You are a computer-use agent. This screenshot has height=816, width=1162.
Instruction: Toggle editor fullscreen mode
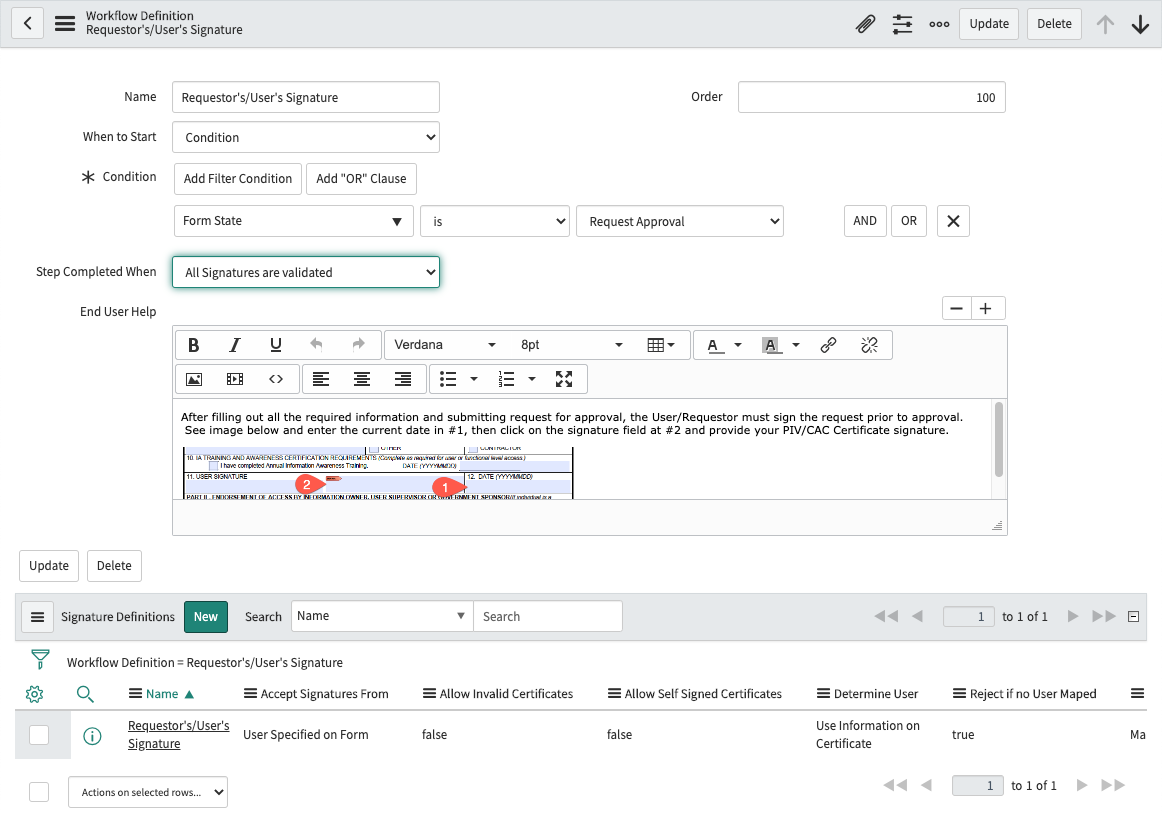click(564, 379)
